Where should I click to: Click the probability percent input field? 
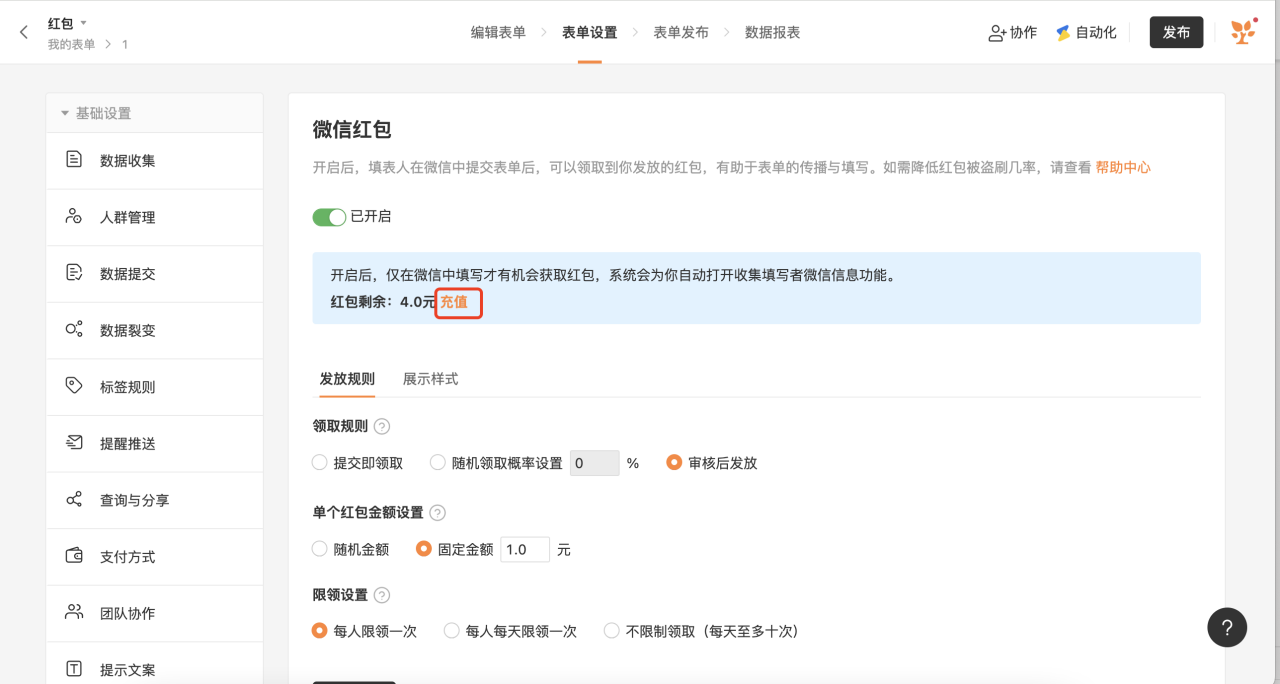pyautogui.click(x=595, y=463)
